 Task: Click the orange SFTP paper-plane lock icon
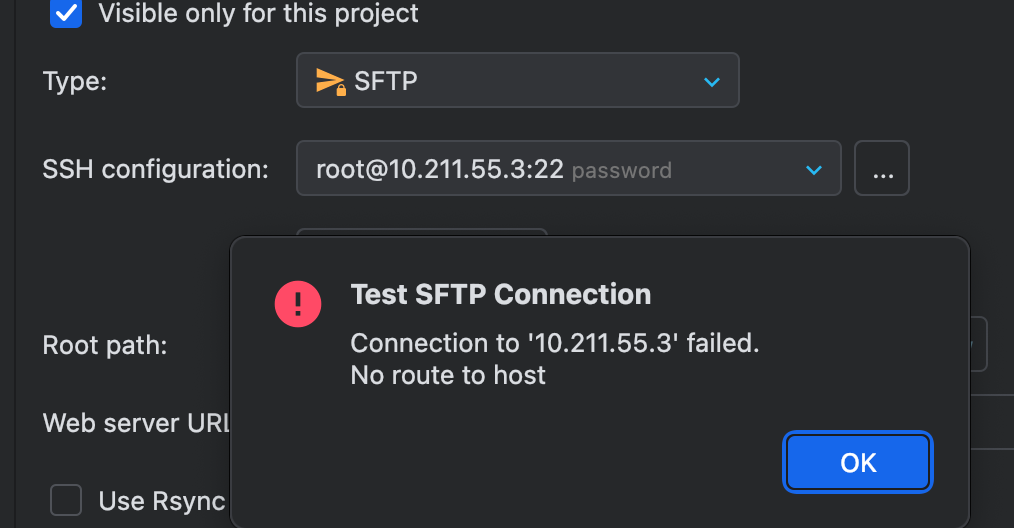330,81
